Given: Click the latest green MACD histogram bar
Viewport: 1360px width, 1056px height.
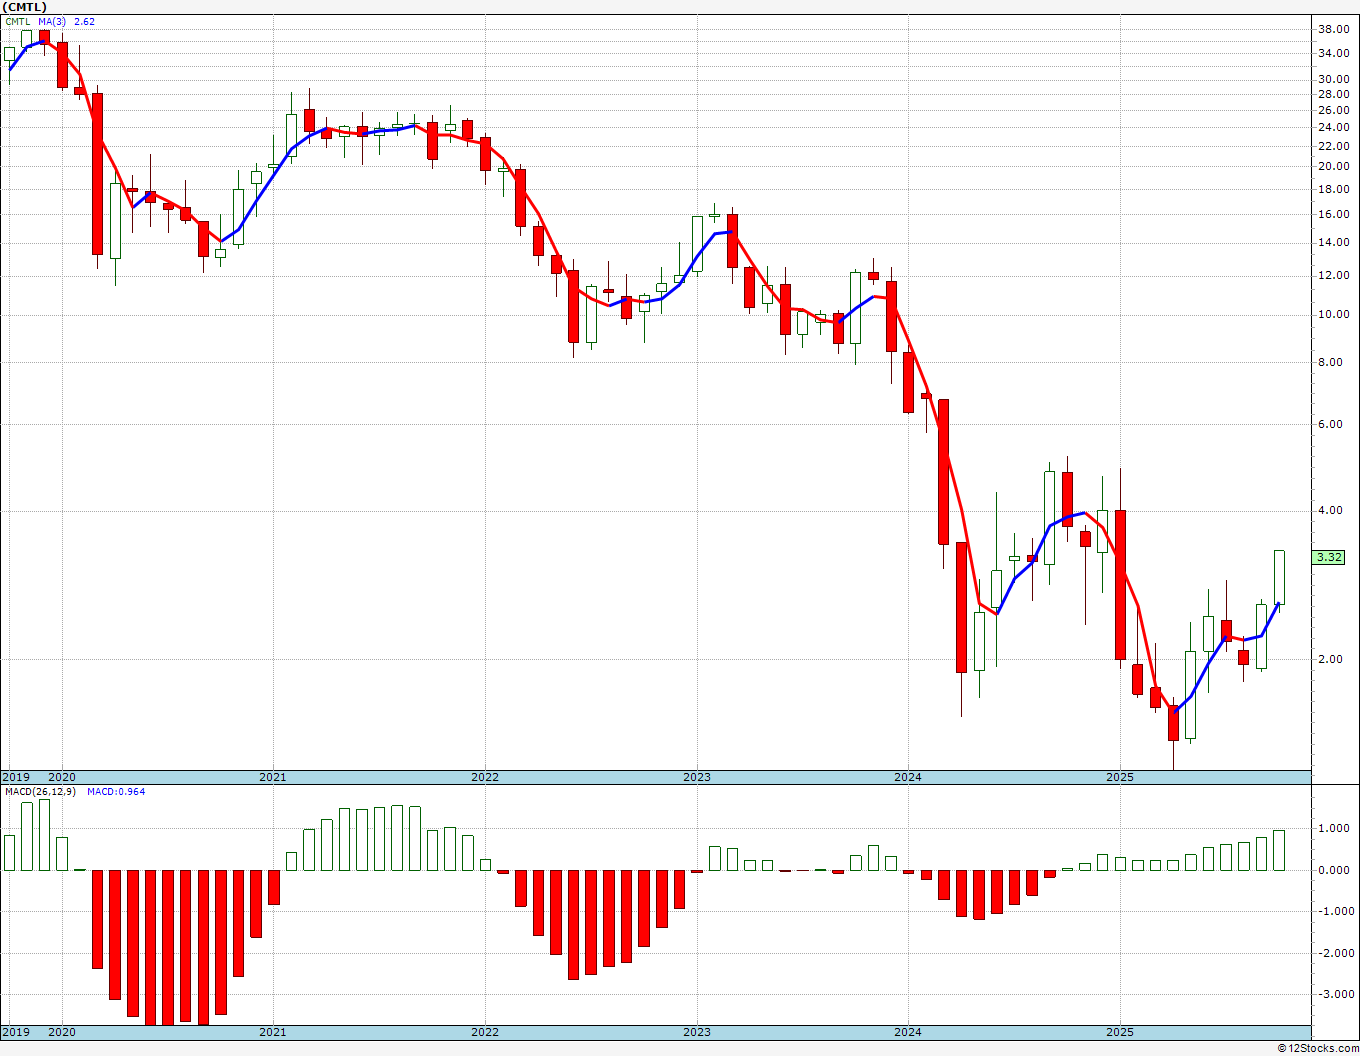Looking at the screenshot, I should point(1279,850).
